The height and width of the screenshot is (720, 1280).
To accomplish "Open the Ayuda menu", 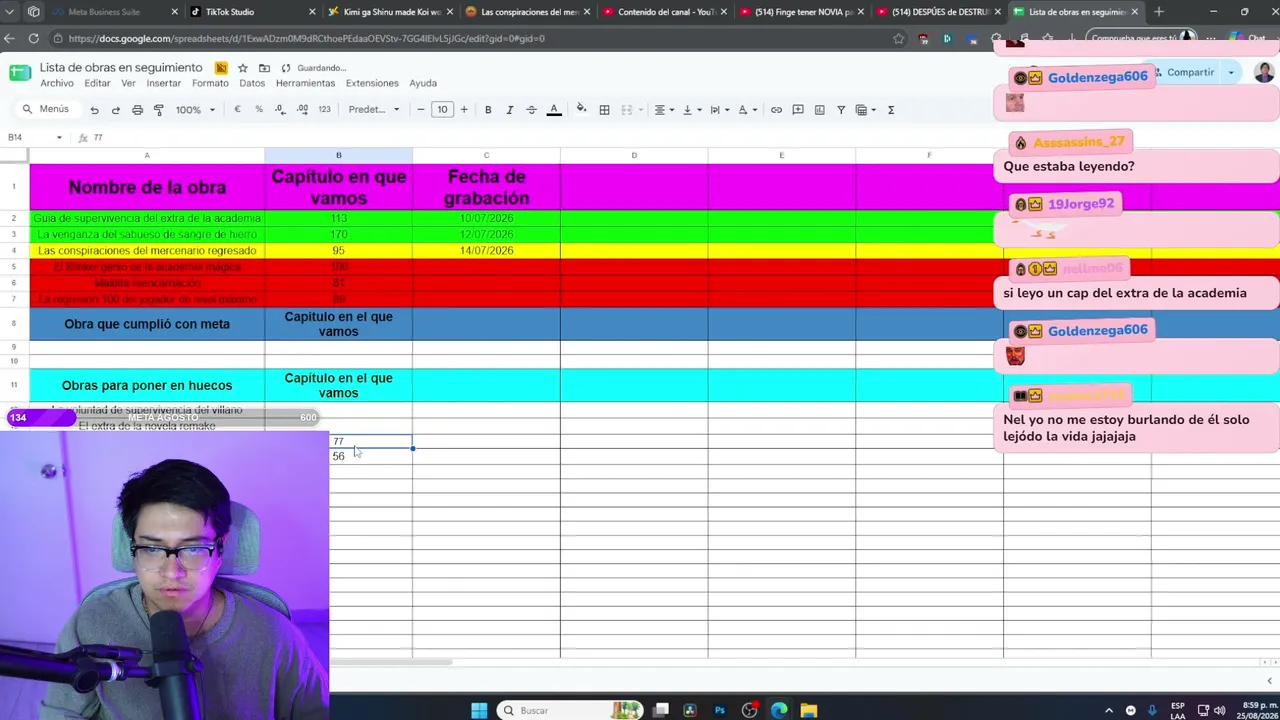I will click(x=423, y=83).
